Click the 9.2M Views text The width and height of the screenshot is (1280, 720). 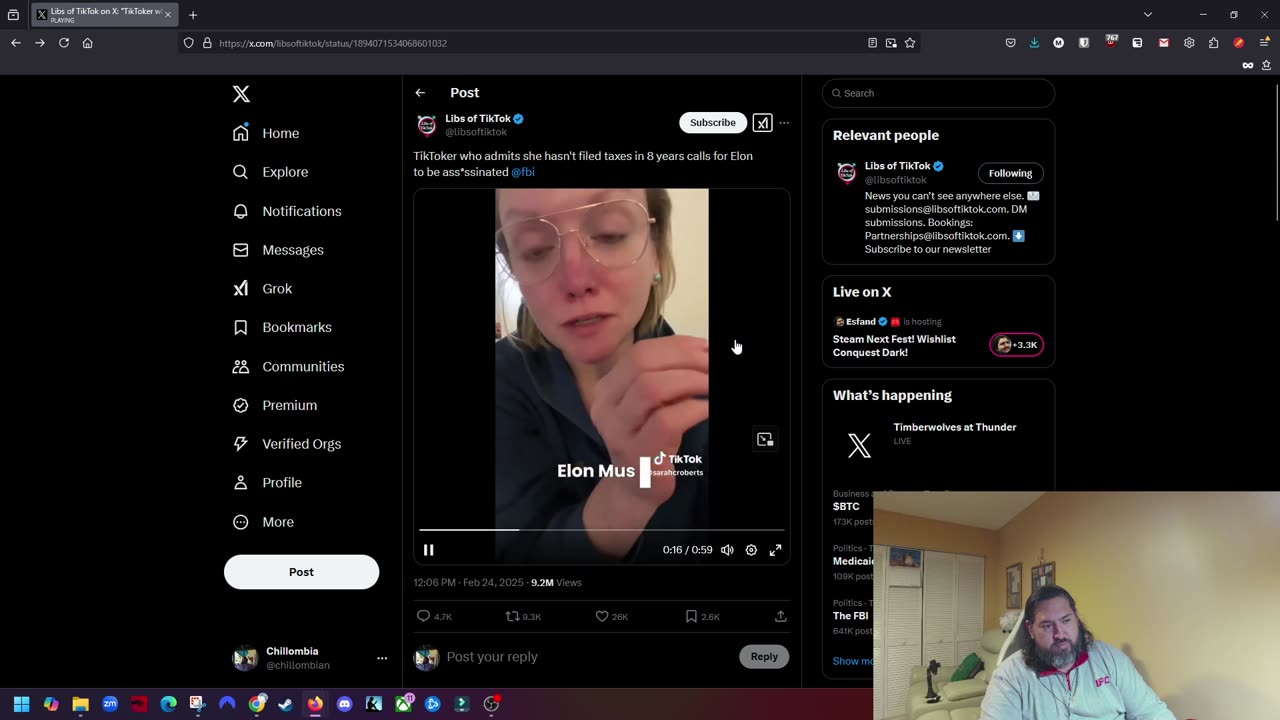556,582
